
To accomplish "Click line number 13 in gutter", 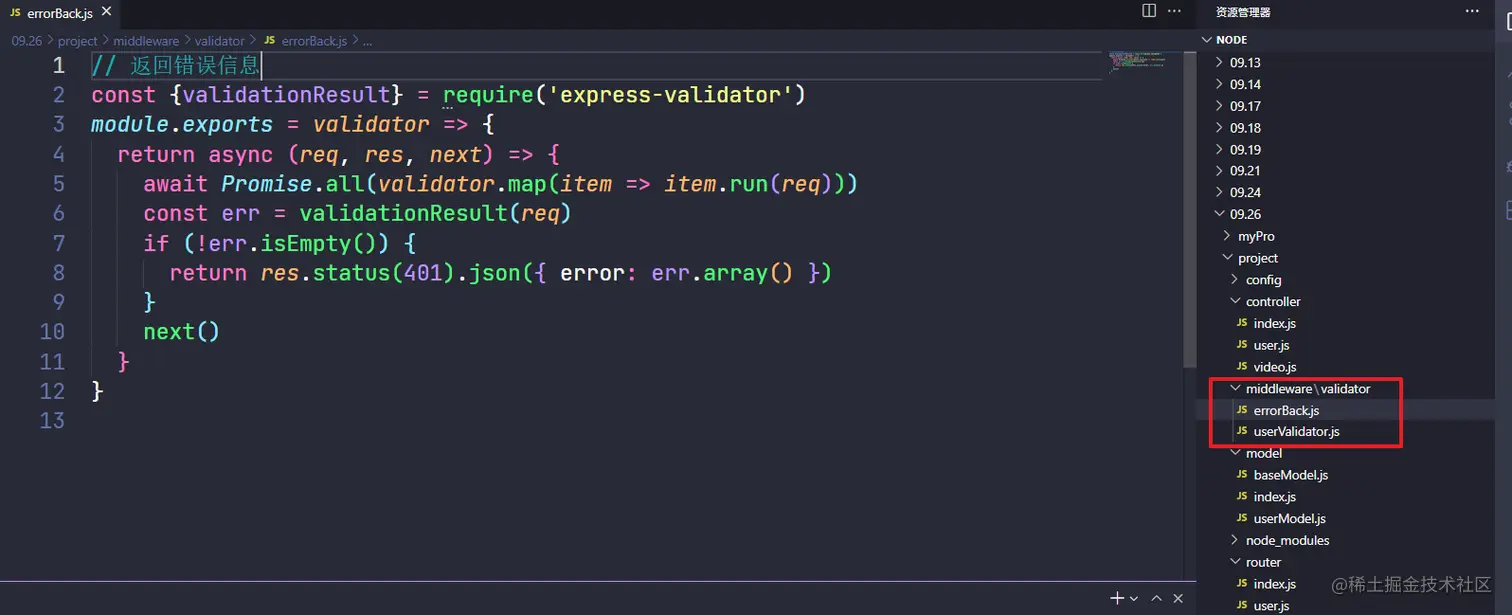I will [x=52, y=421].
